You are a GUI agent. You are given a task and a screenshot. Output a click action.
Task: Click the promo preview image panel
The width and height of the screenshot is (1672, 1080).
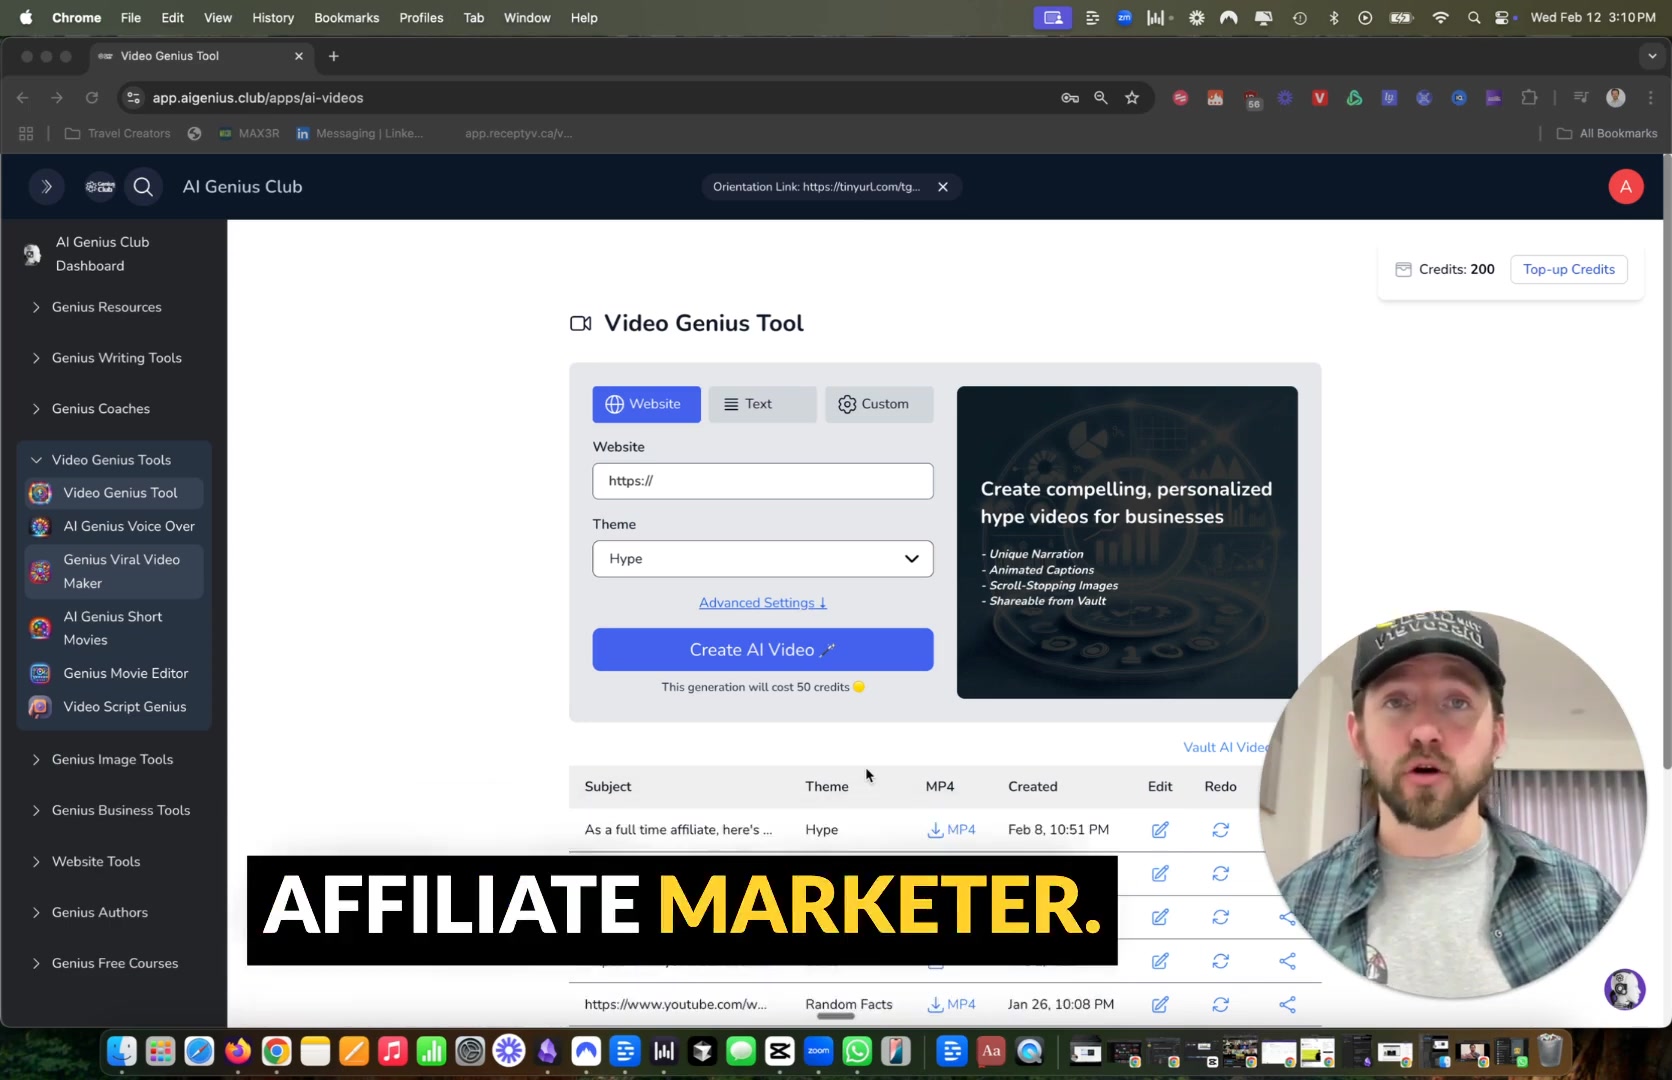pyautogui.click(x=1127, y=543)
